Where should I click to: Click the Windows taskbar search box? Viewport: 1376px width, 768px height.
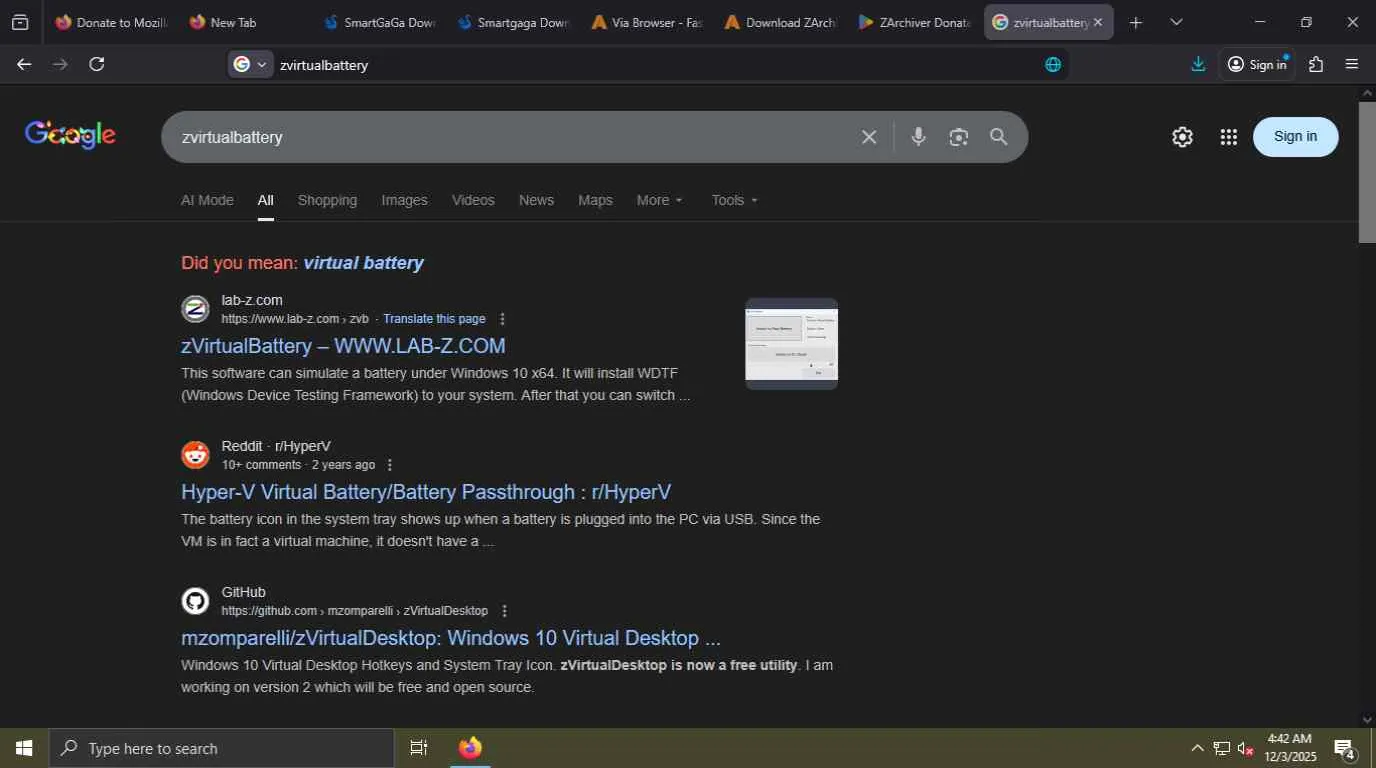tap(221, 748)
